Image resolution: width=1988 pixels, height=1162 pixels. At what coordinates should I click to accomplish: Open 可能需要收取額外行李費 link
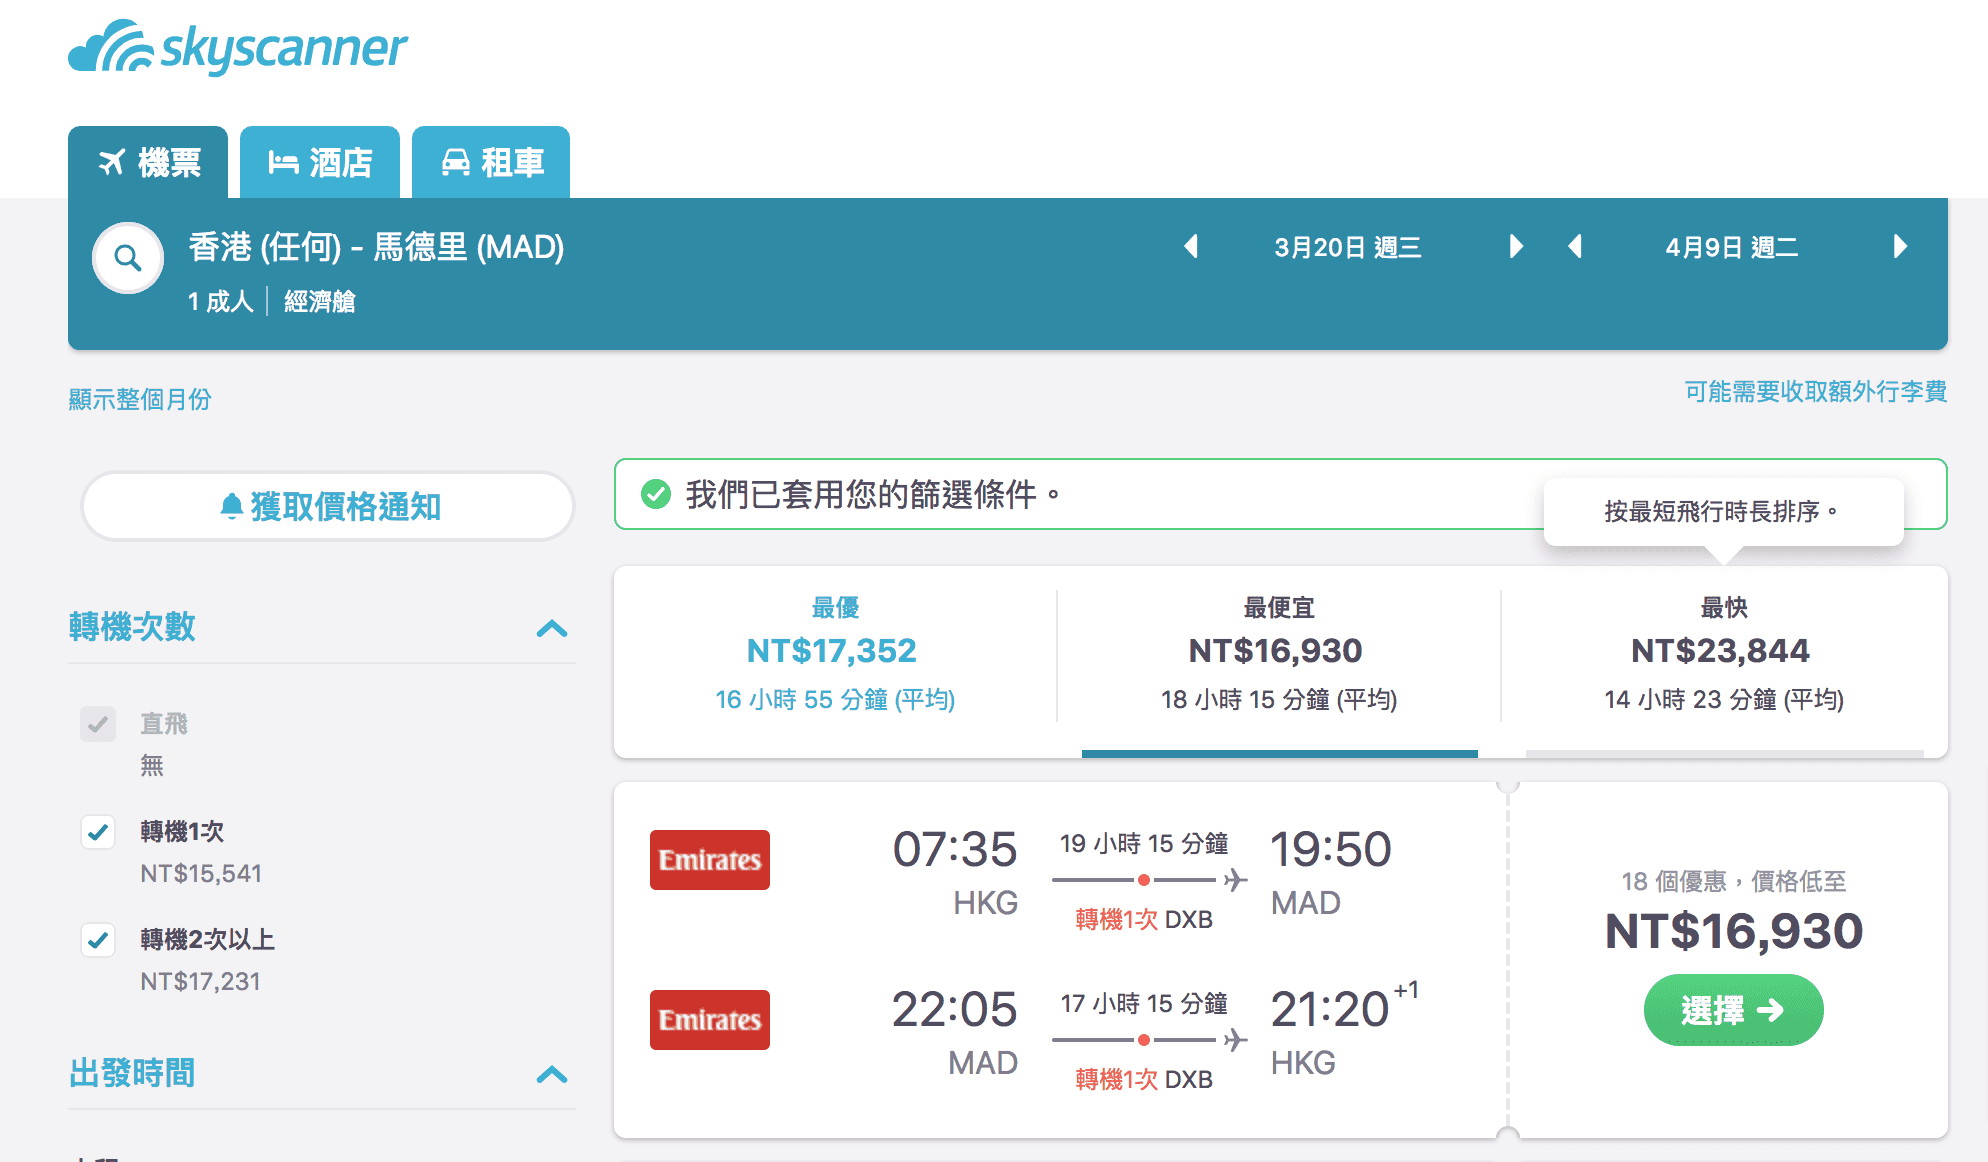tap(1816, 391)
